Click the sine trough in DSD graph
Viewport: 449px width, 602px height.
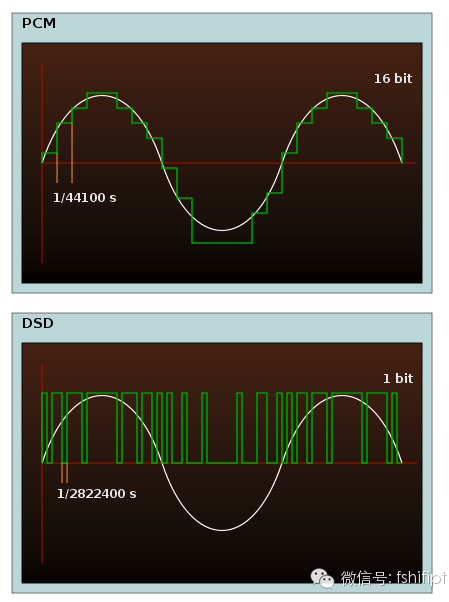[x=222, y=530]
